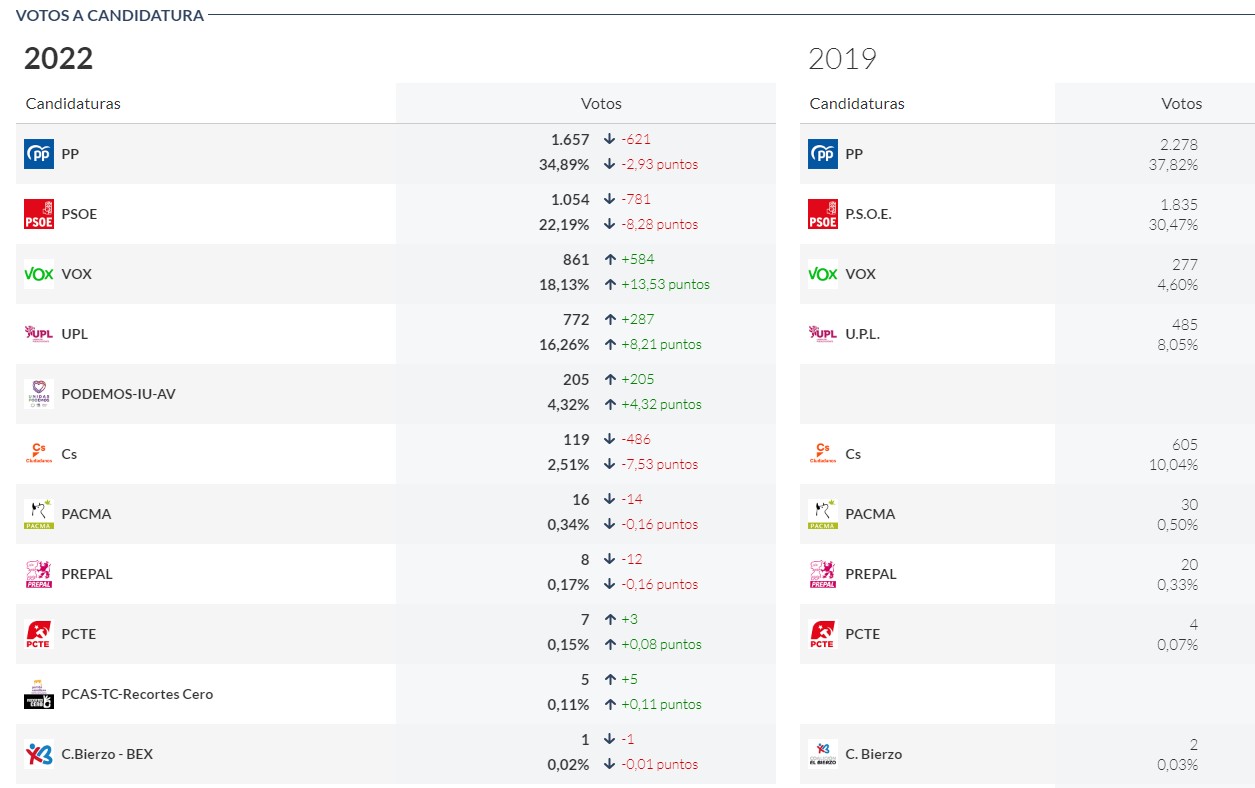Click the PCAS-TC-Recortes Cero party name

[137, 694]
